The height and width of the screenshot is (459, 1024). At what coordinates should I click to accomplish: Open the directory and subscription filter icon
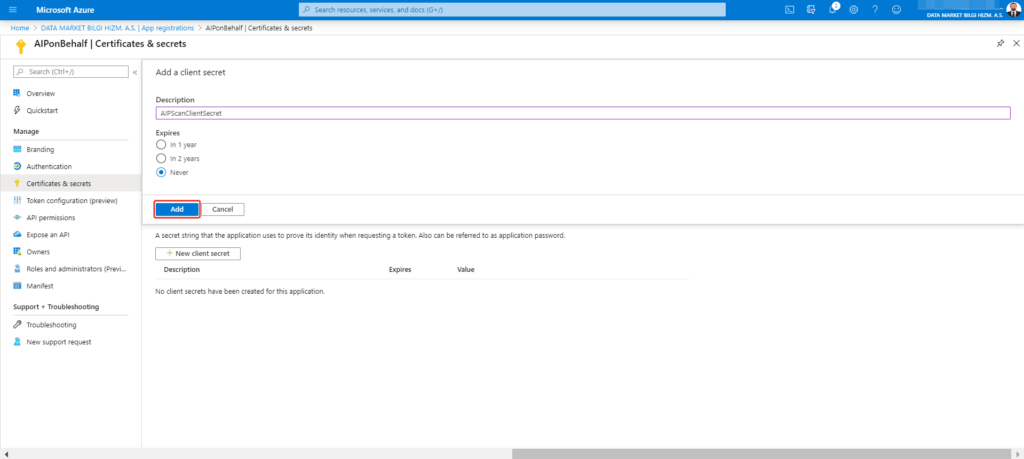811,10
